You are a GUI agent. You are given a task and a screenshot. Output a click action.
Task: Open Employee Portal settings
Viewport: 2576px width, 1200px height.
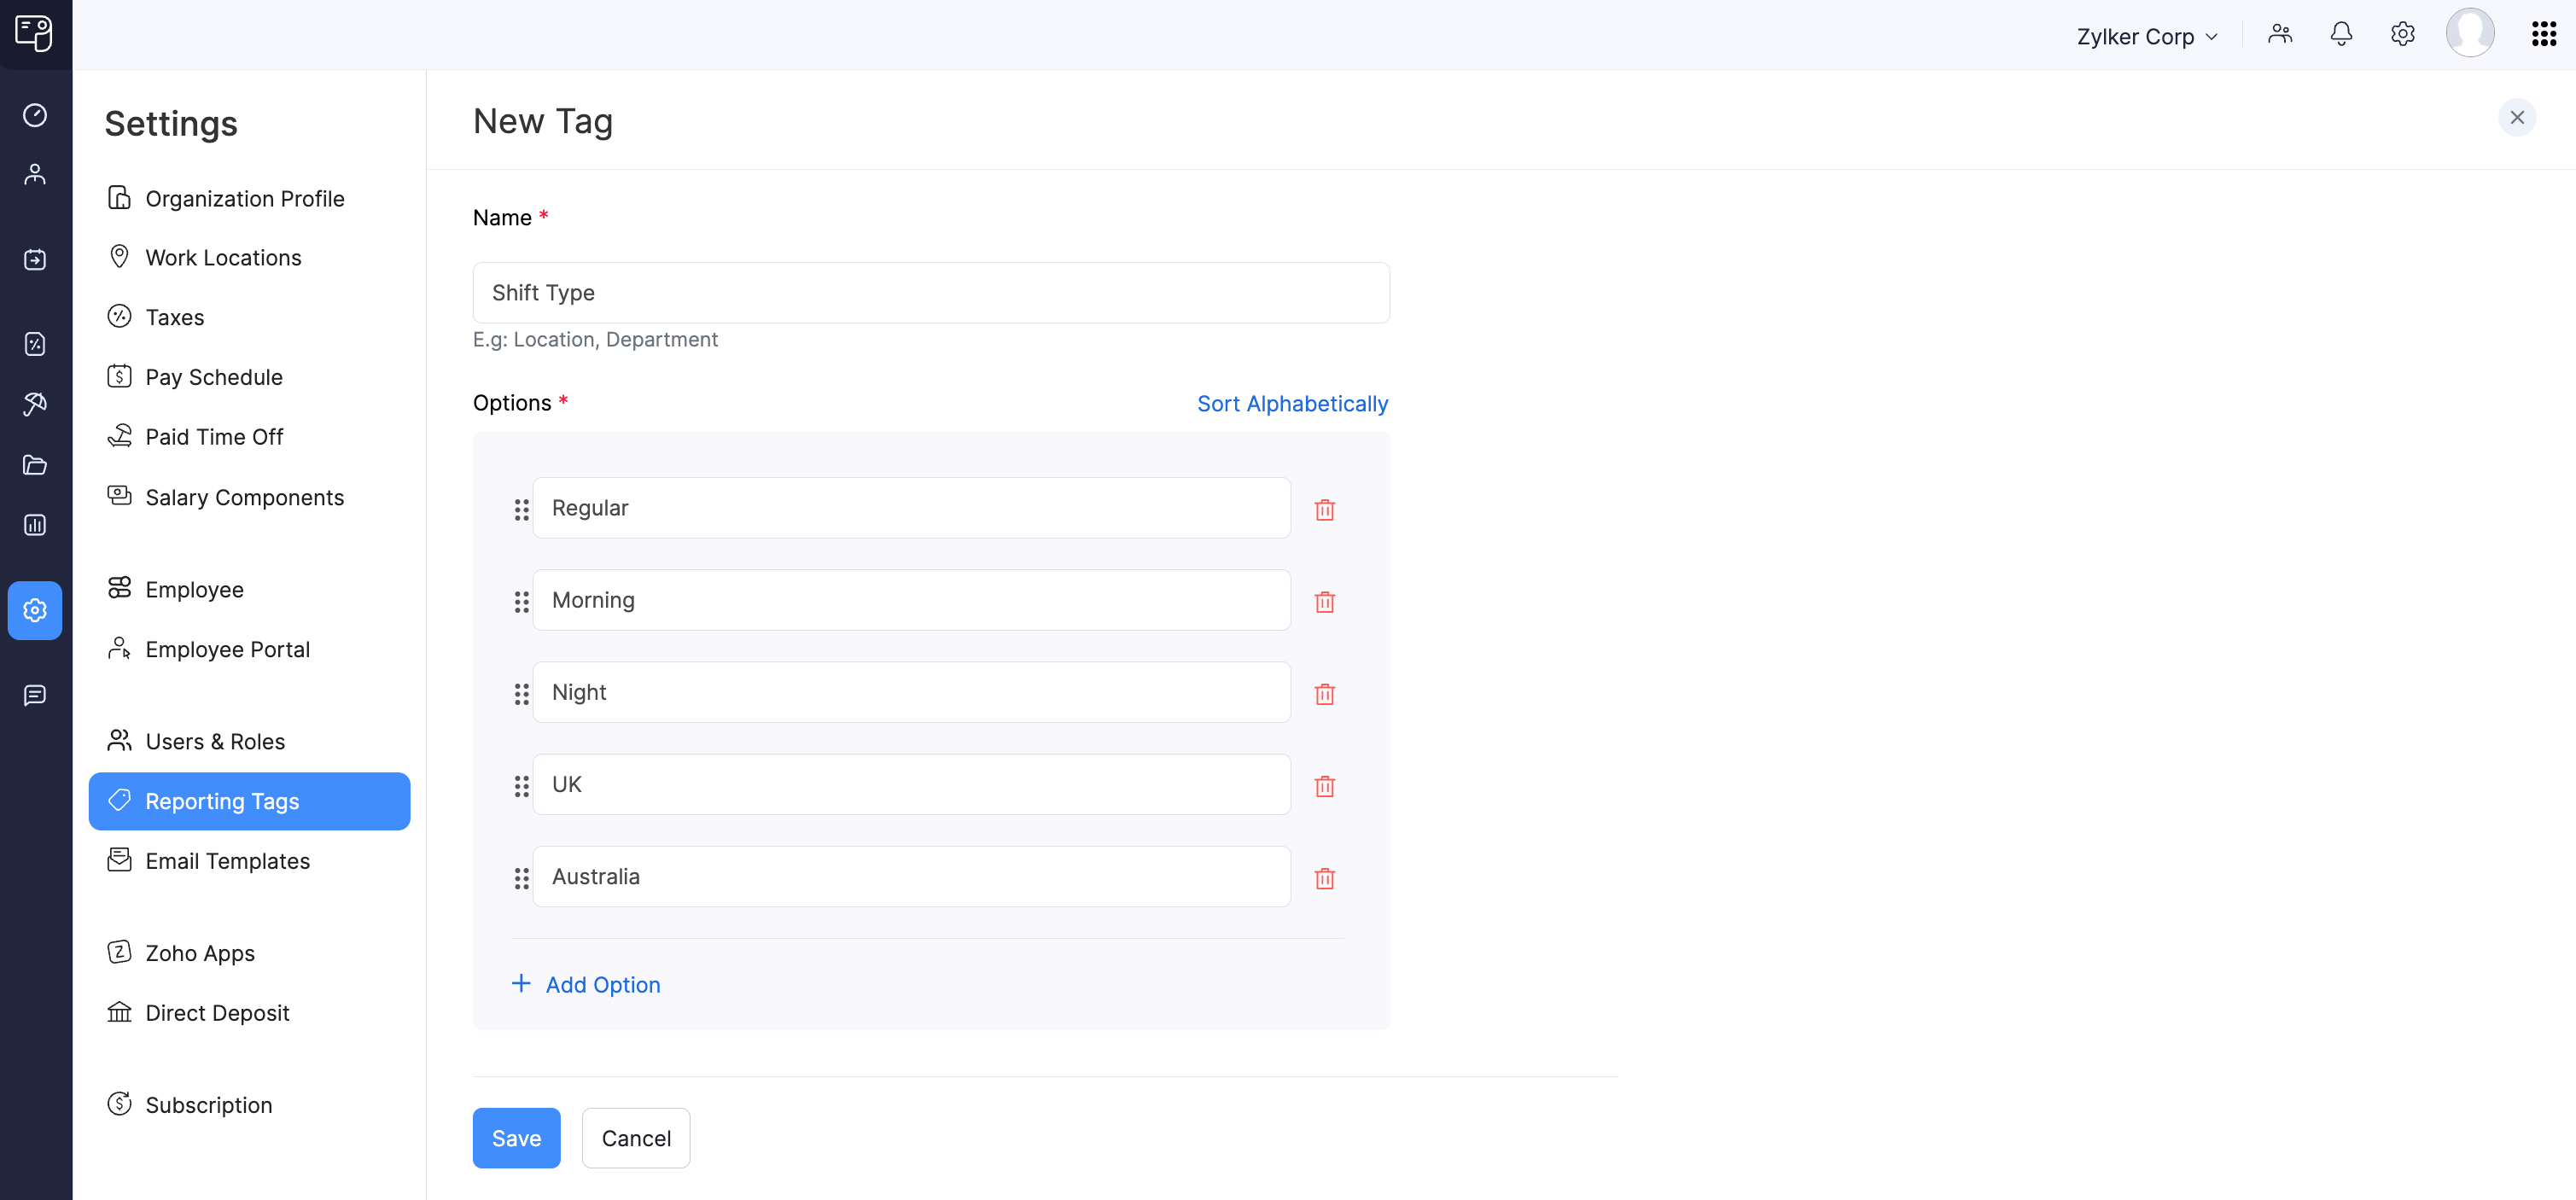click(250, 649)
